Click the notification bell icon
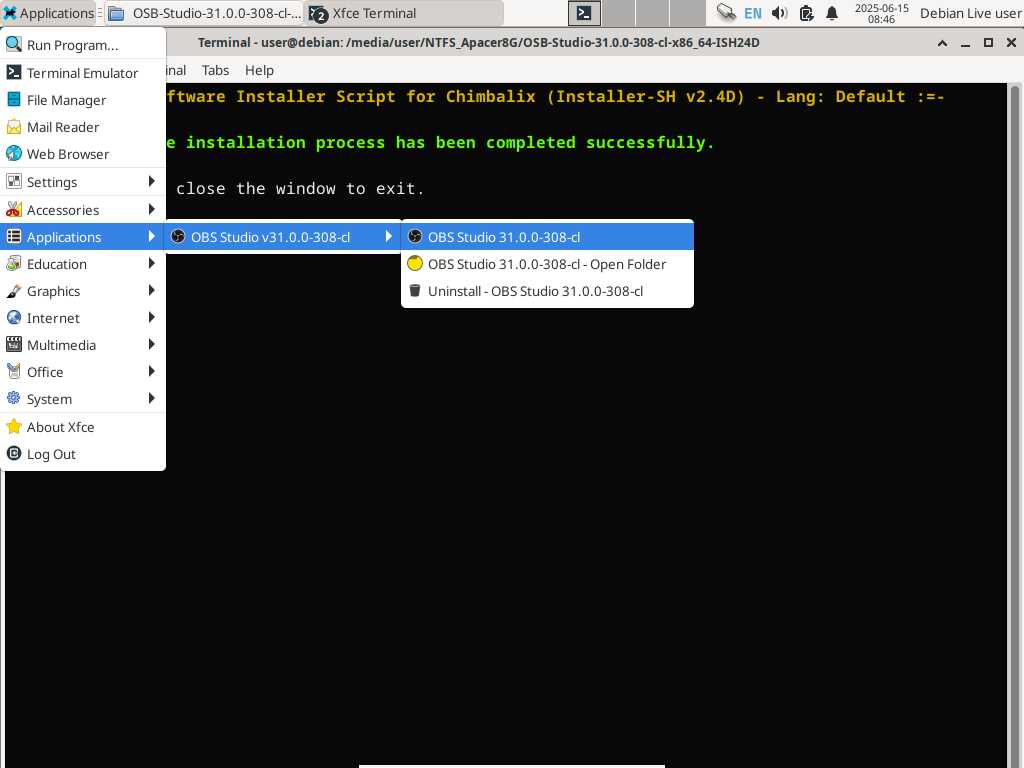Viewport: 1024px width, 768px height. pyautogui.click(x=831, y=13)
